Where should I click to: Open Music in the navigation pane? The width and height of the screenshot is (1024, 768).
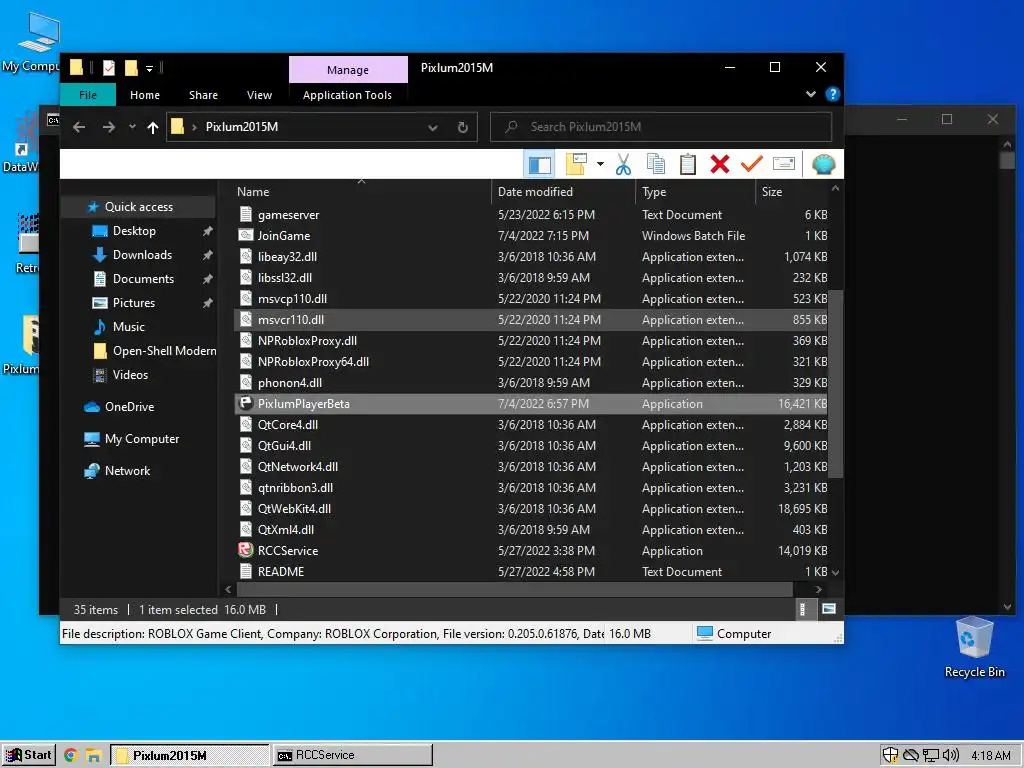tap(128, 327)
